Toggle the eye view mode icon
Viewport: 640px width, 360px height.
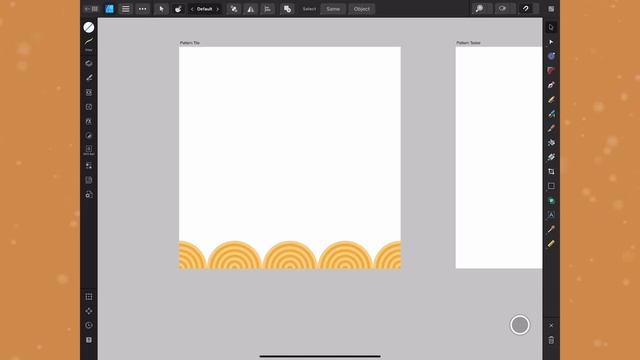coord(502,9)
